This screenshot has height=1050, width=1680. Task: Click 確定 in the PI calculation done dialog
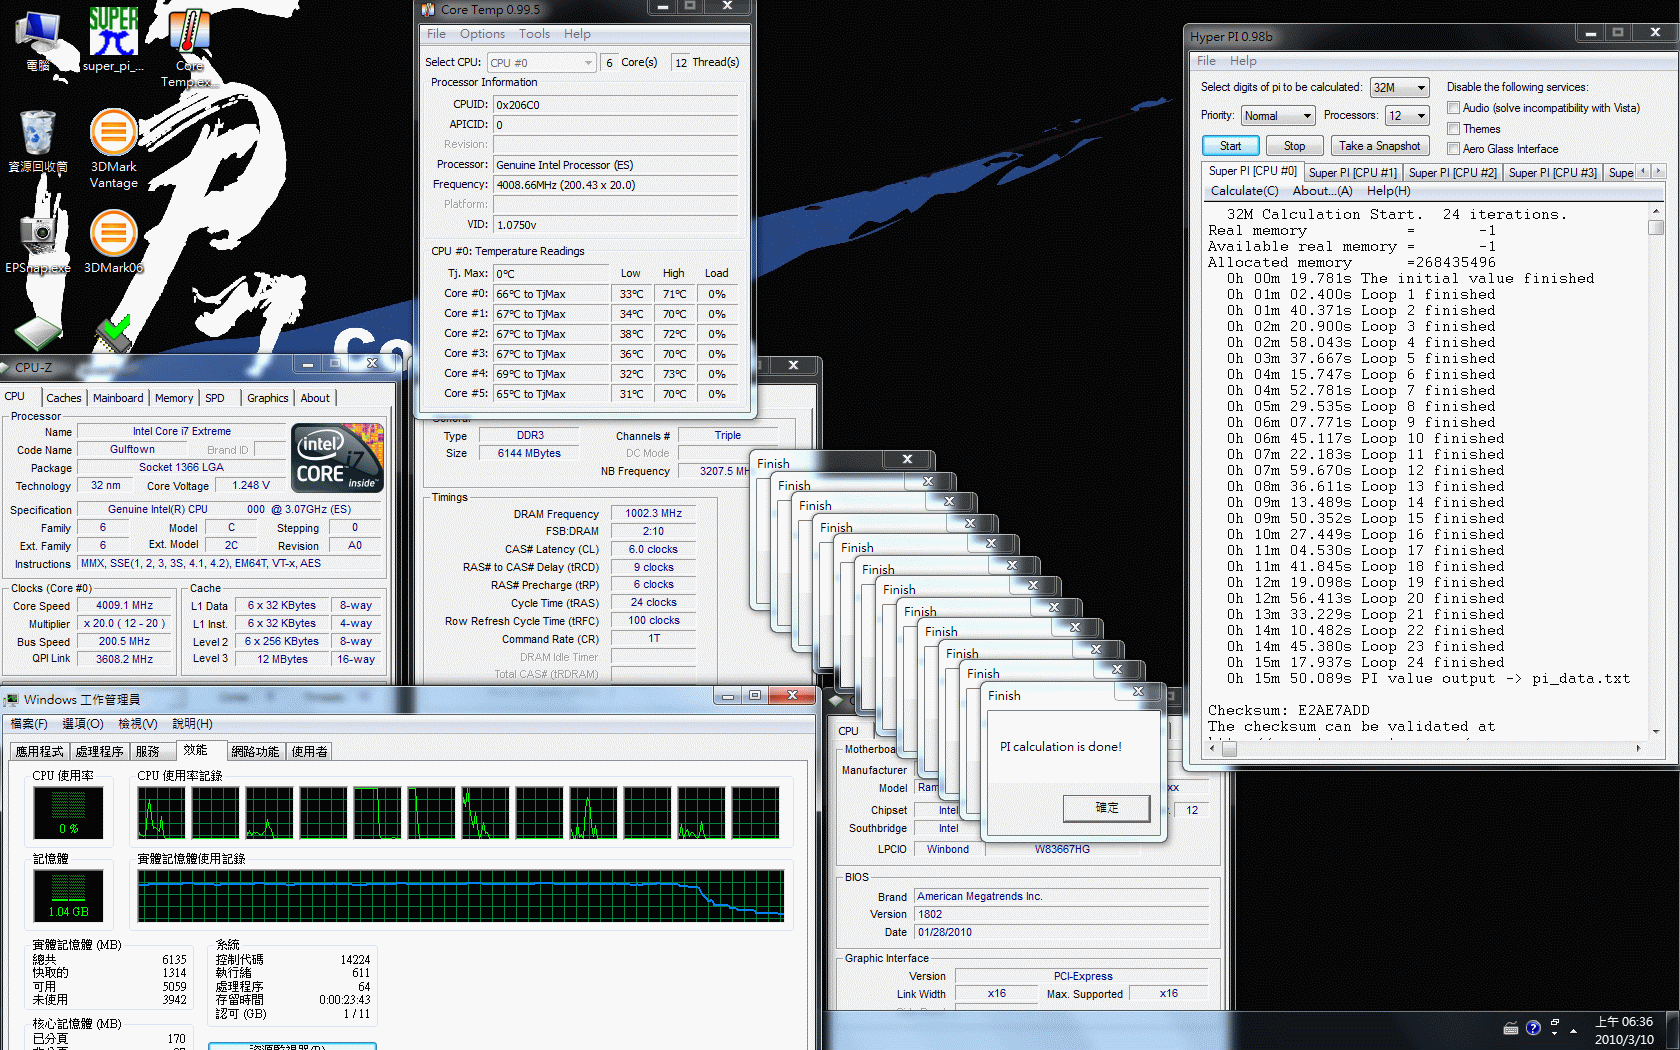[1106, 808]
